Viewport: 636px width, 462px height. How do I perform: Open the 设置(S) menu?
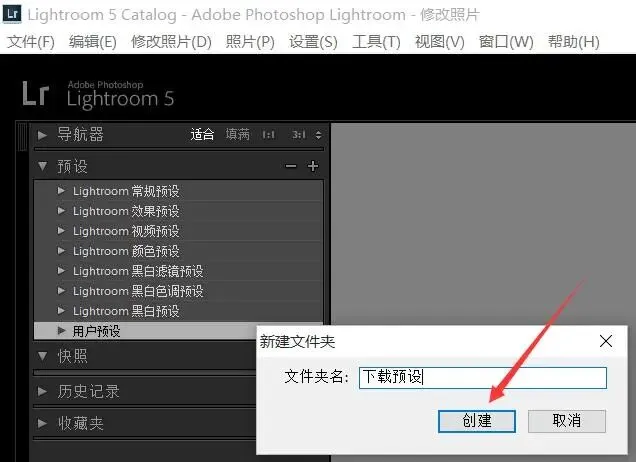(x=313, y=41)
